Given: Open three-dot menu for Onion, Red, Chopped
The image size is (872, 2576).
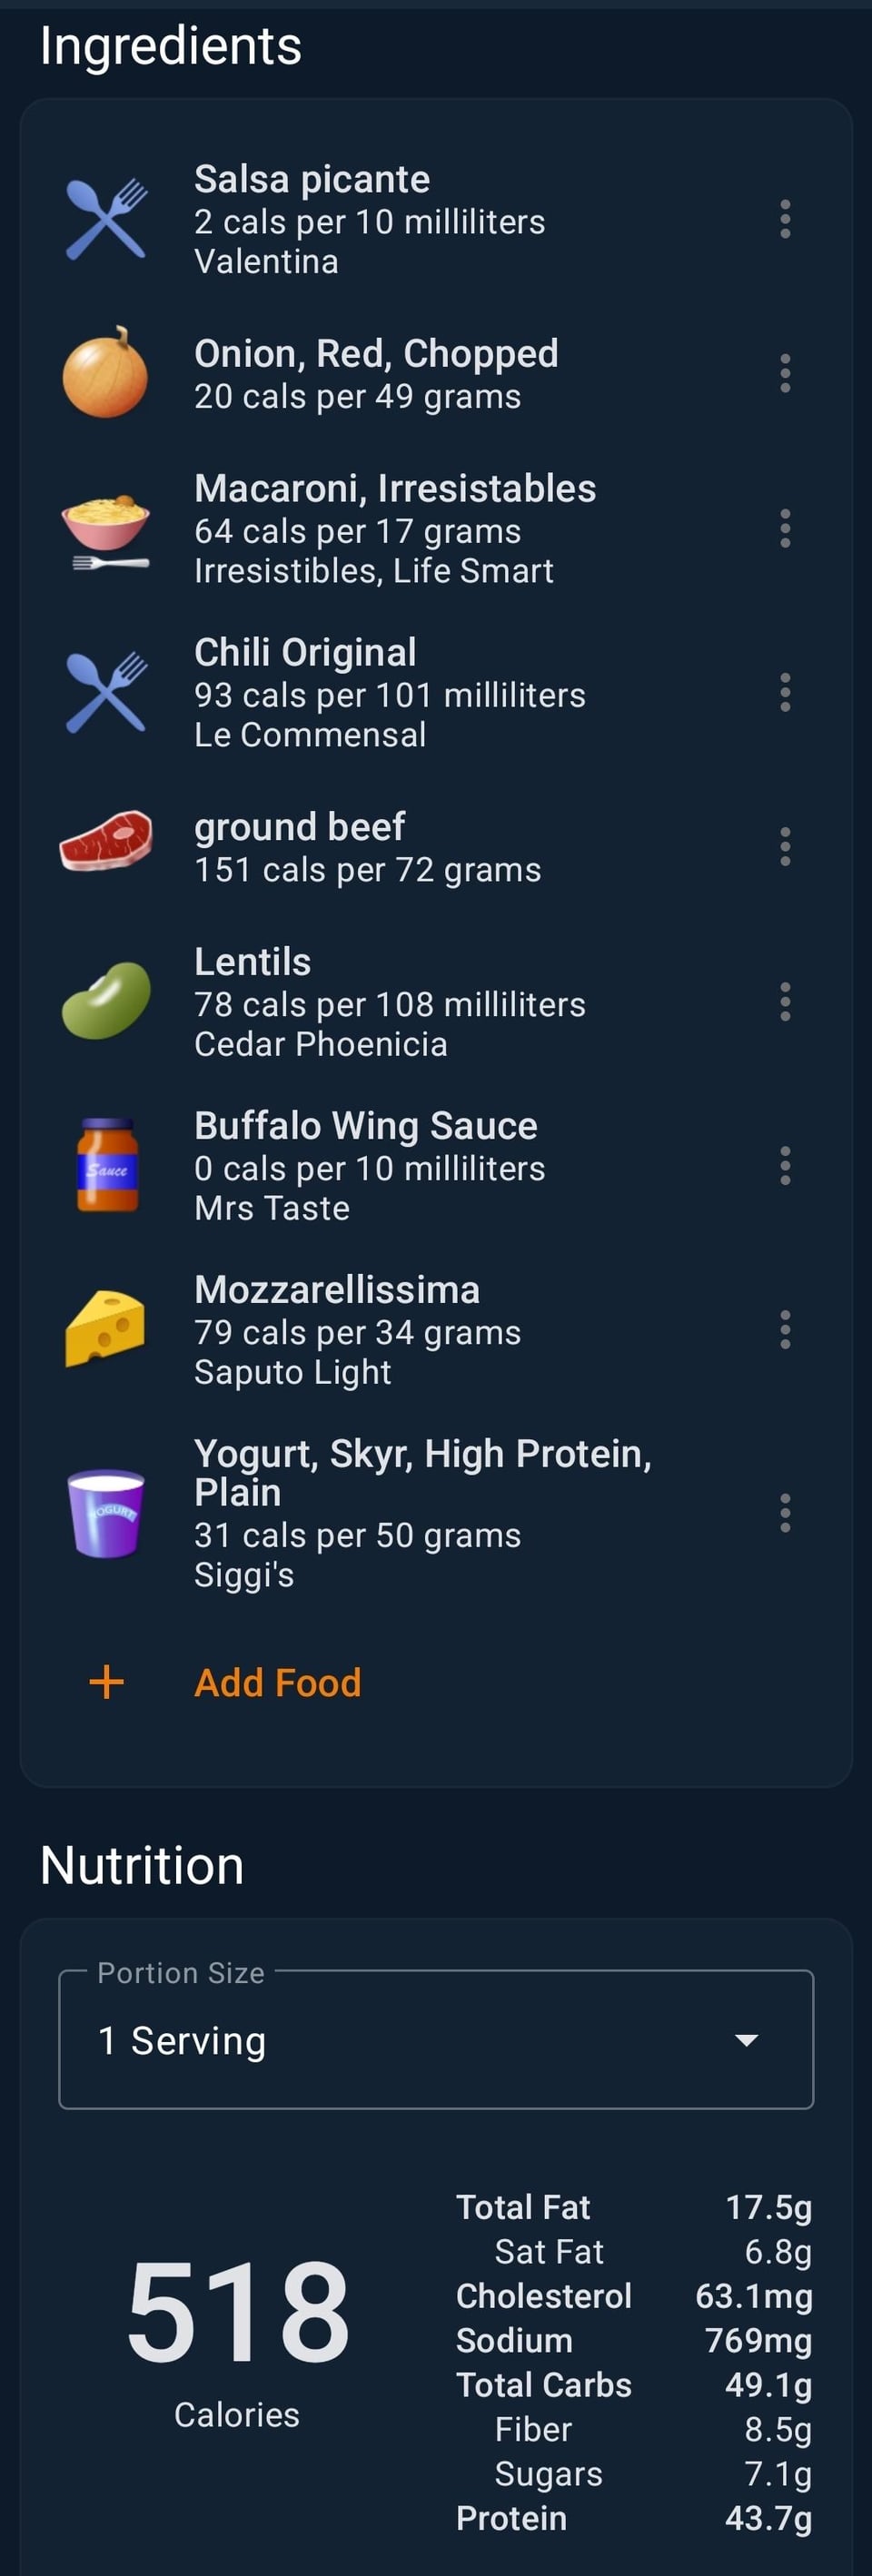Looking at the screenshot, I should [x=785, y=374].
